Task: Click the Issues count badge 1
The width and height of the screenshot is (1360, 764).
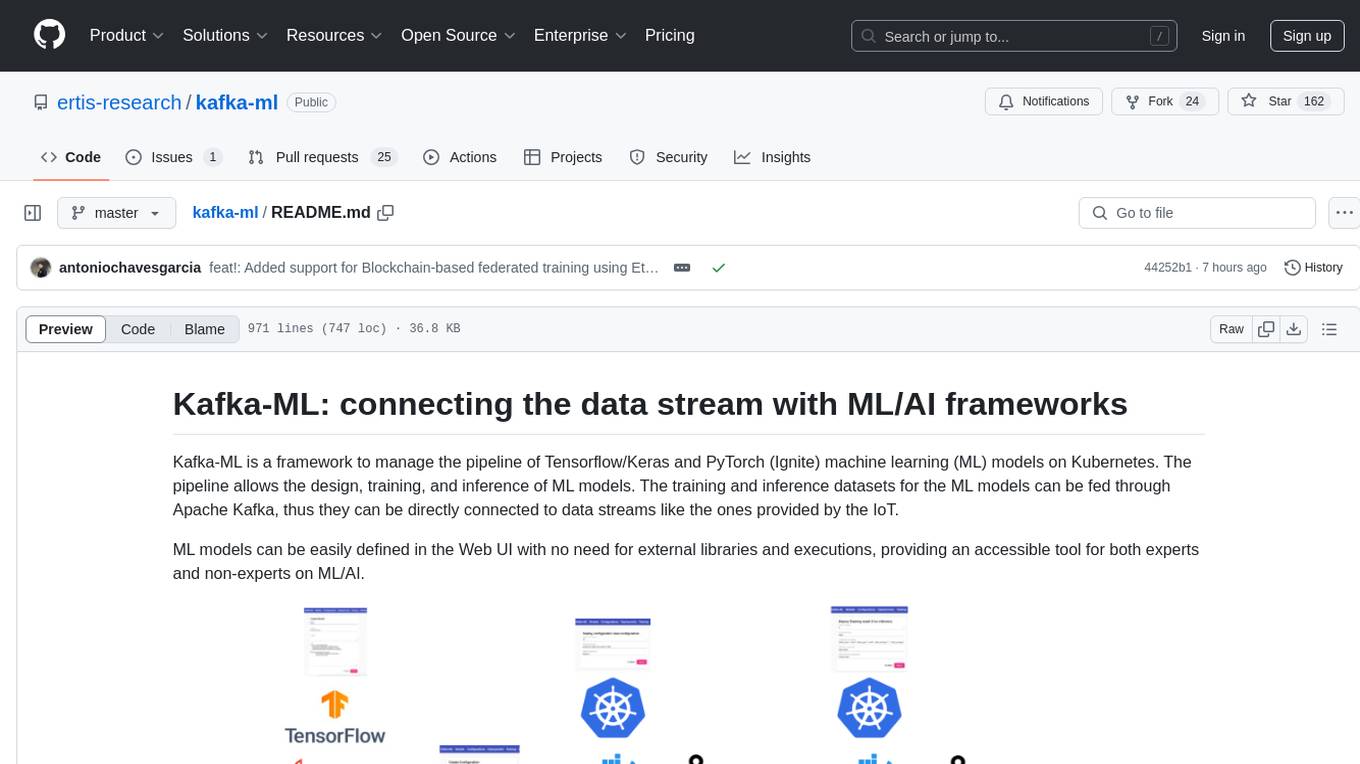Action: pos(213,157)
